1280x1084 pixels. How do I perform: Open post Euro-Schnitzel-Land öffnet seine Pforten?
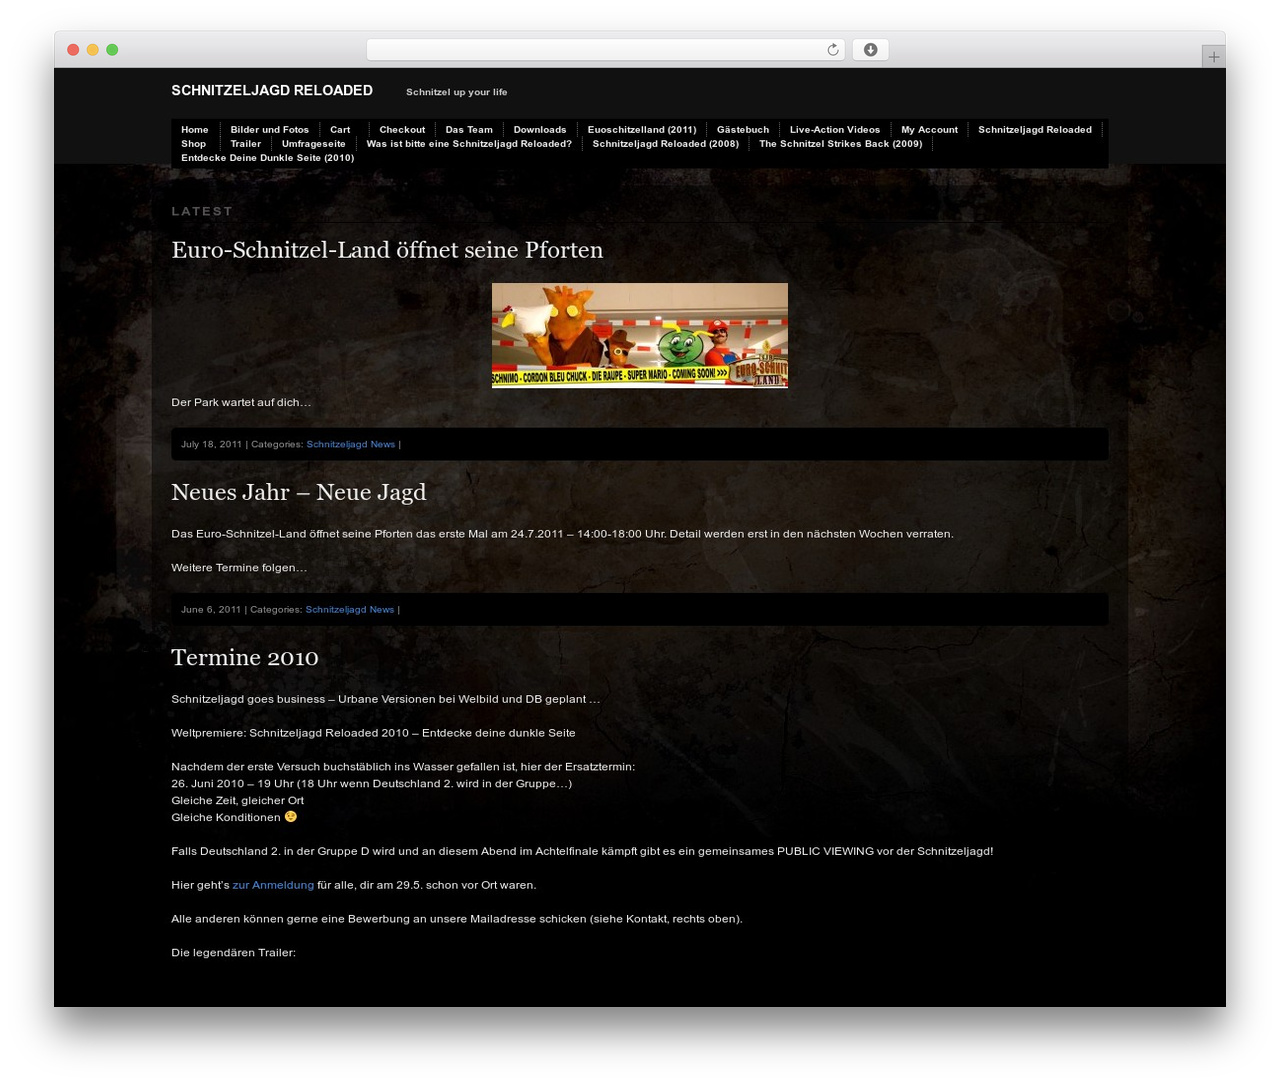click(x=387, y=250)
